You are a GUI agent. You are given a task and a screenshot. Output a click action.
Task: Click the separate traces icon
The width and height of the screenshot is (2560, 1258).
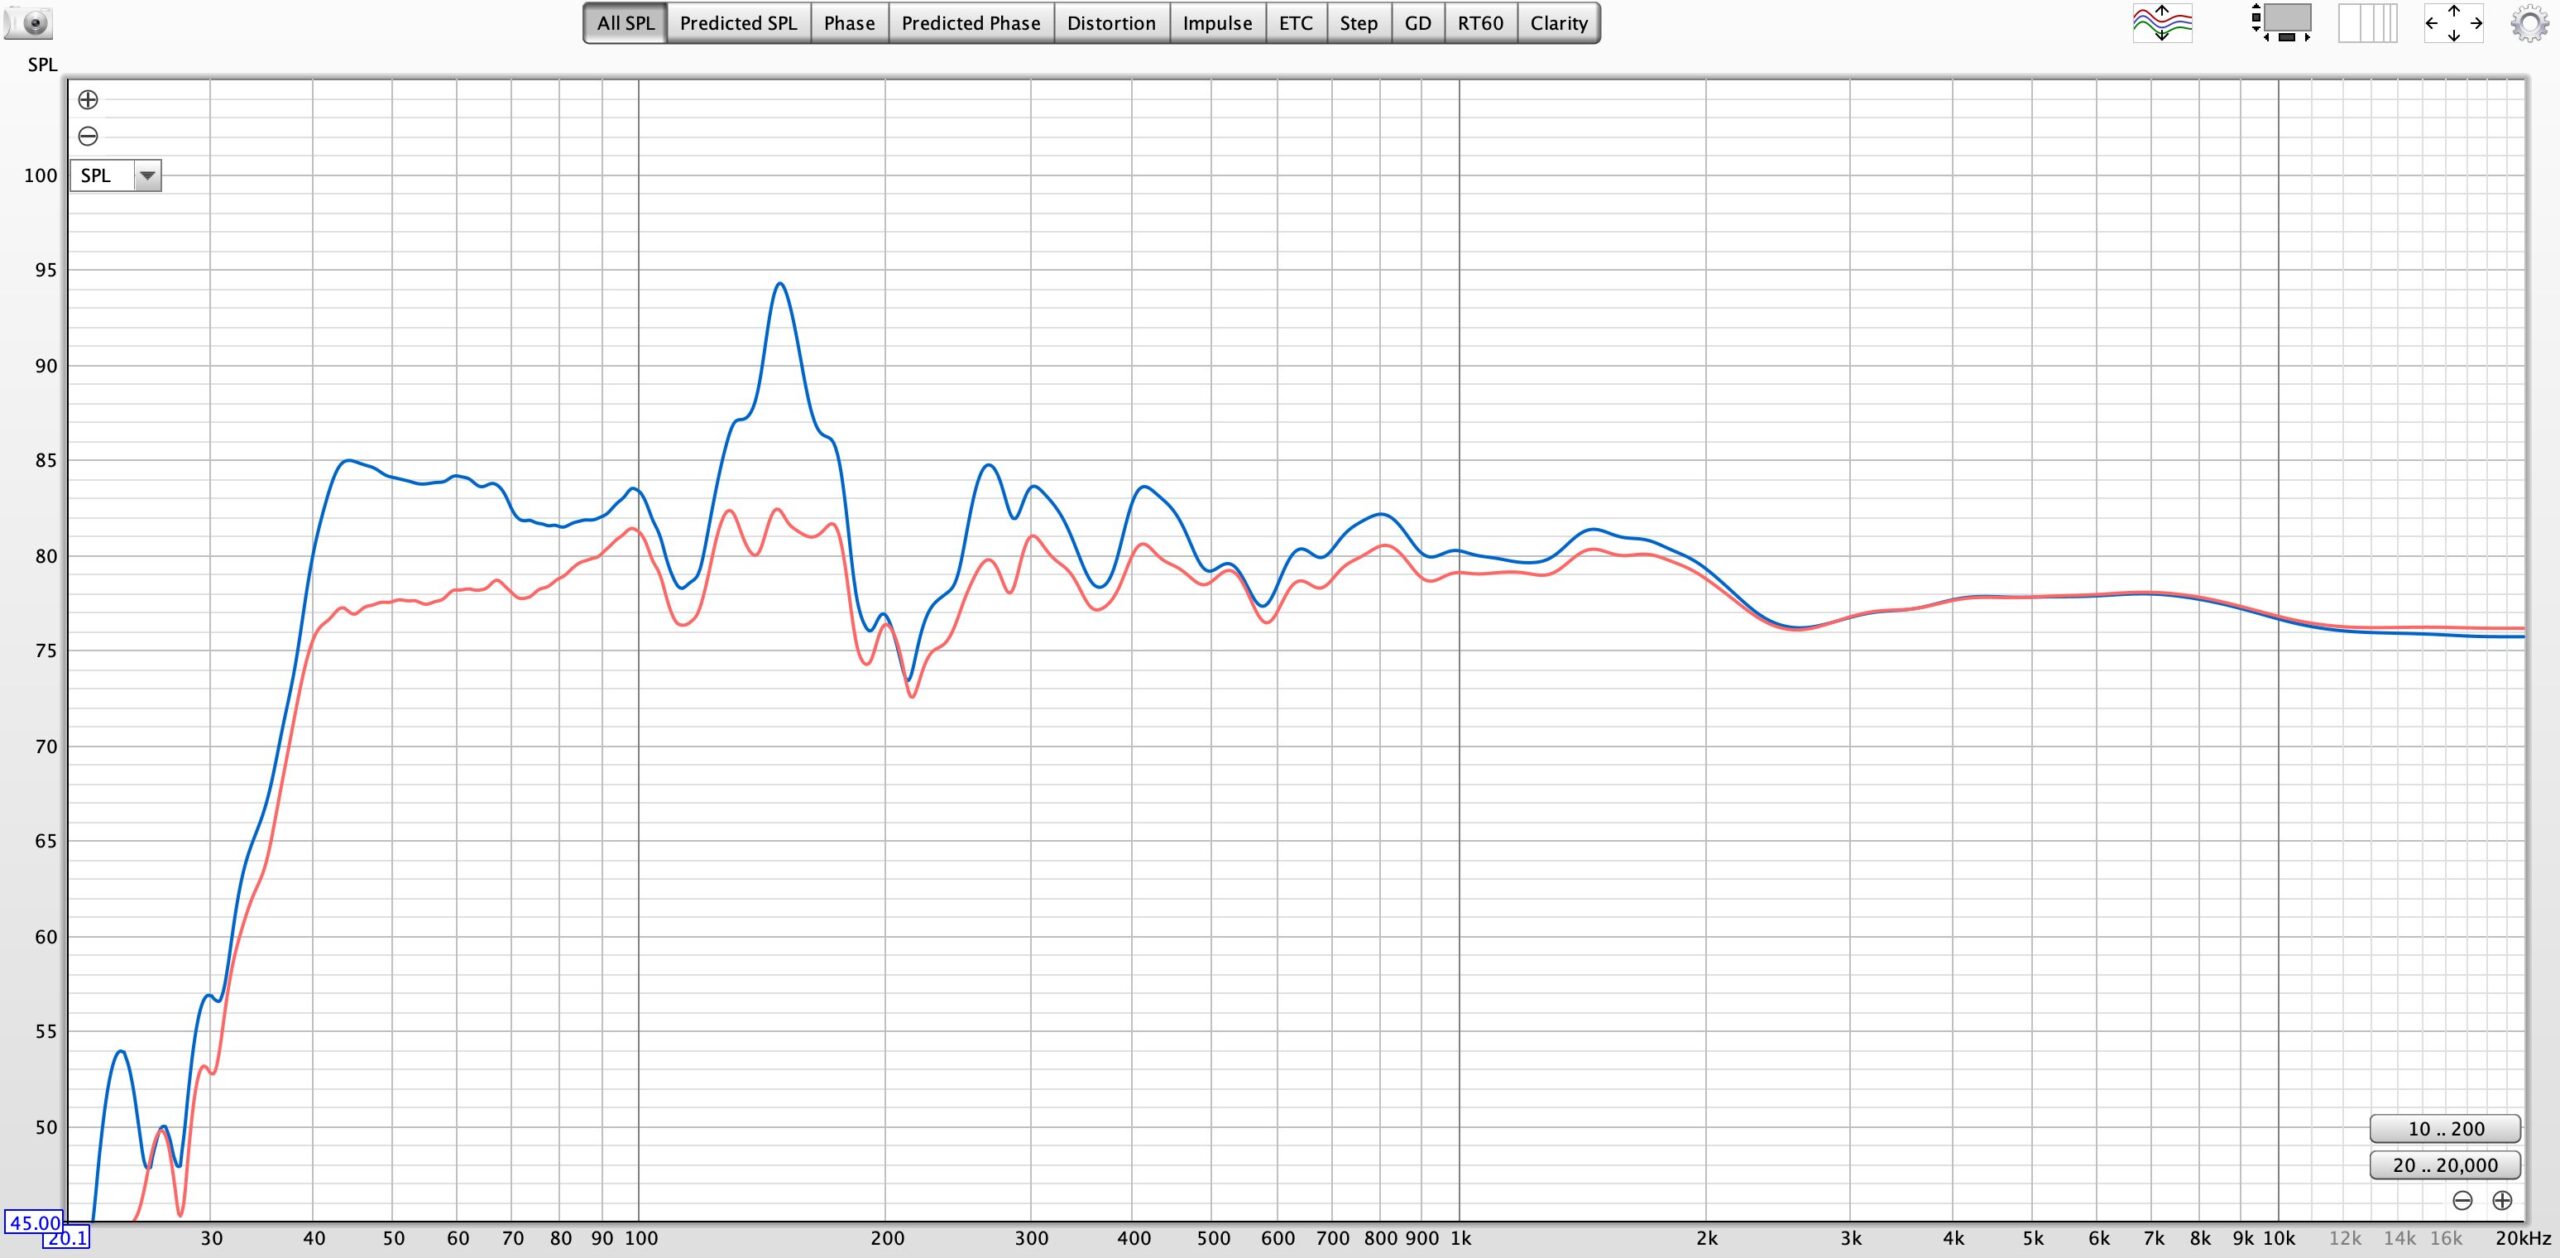(x=2161, y=22)
